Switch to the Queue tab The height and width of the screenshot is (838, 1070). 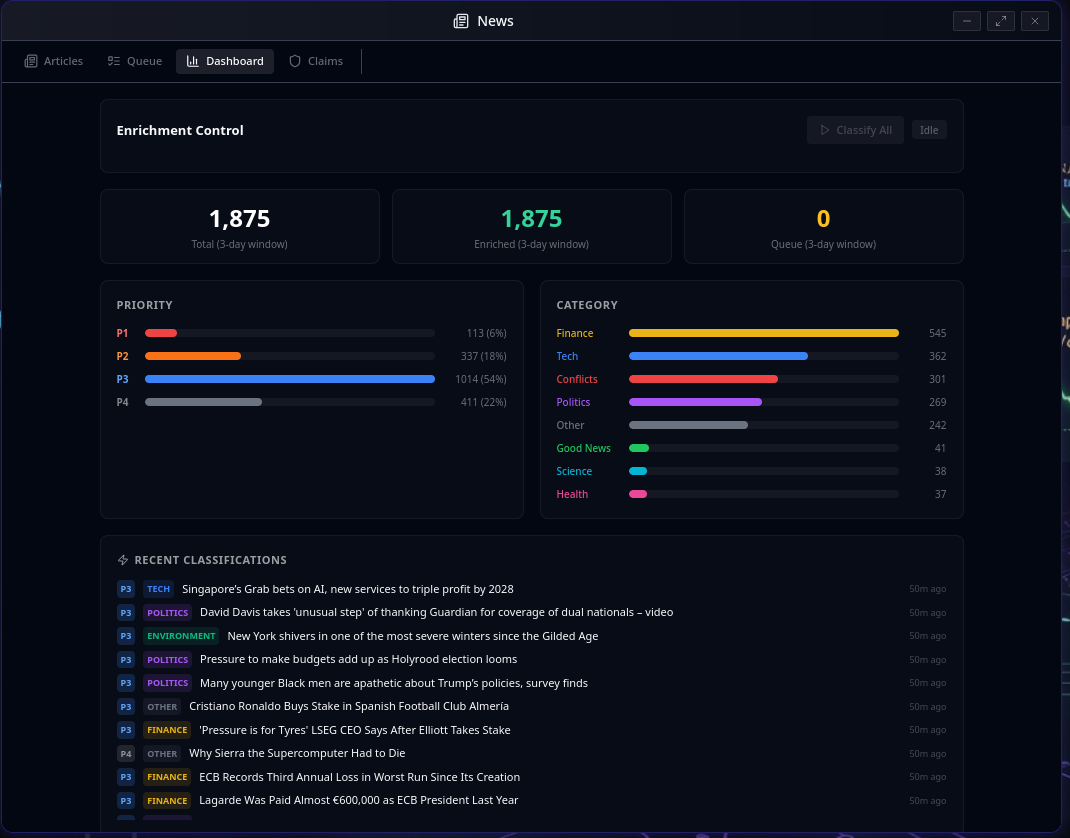coord(134,61)
